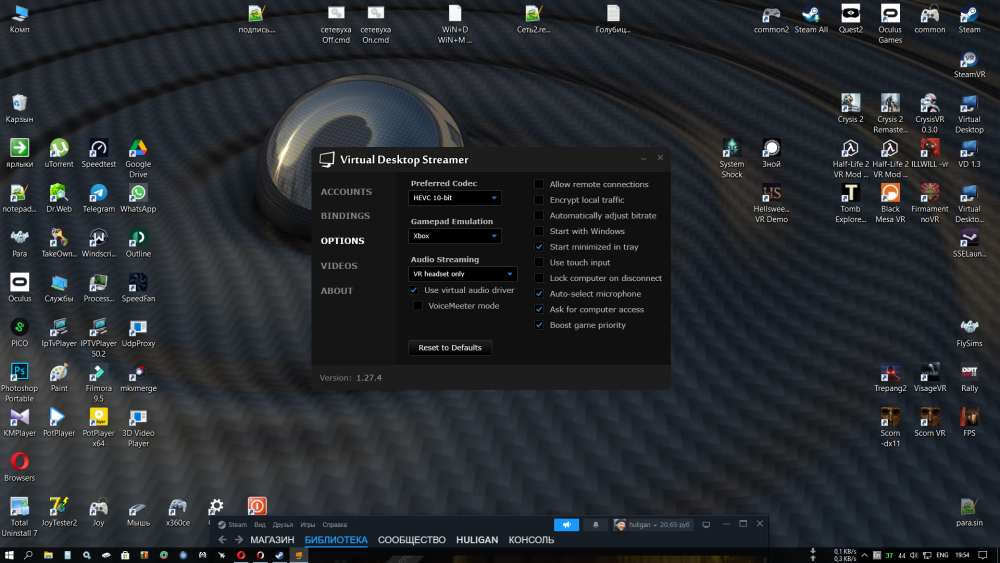Screen dimensions: 1000x563
Task: Select uTorrent desktop icon
Action: pos(59,154)
